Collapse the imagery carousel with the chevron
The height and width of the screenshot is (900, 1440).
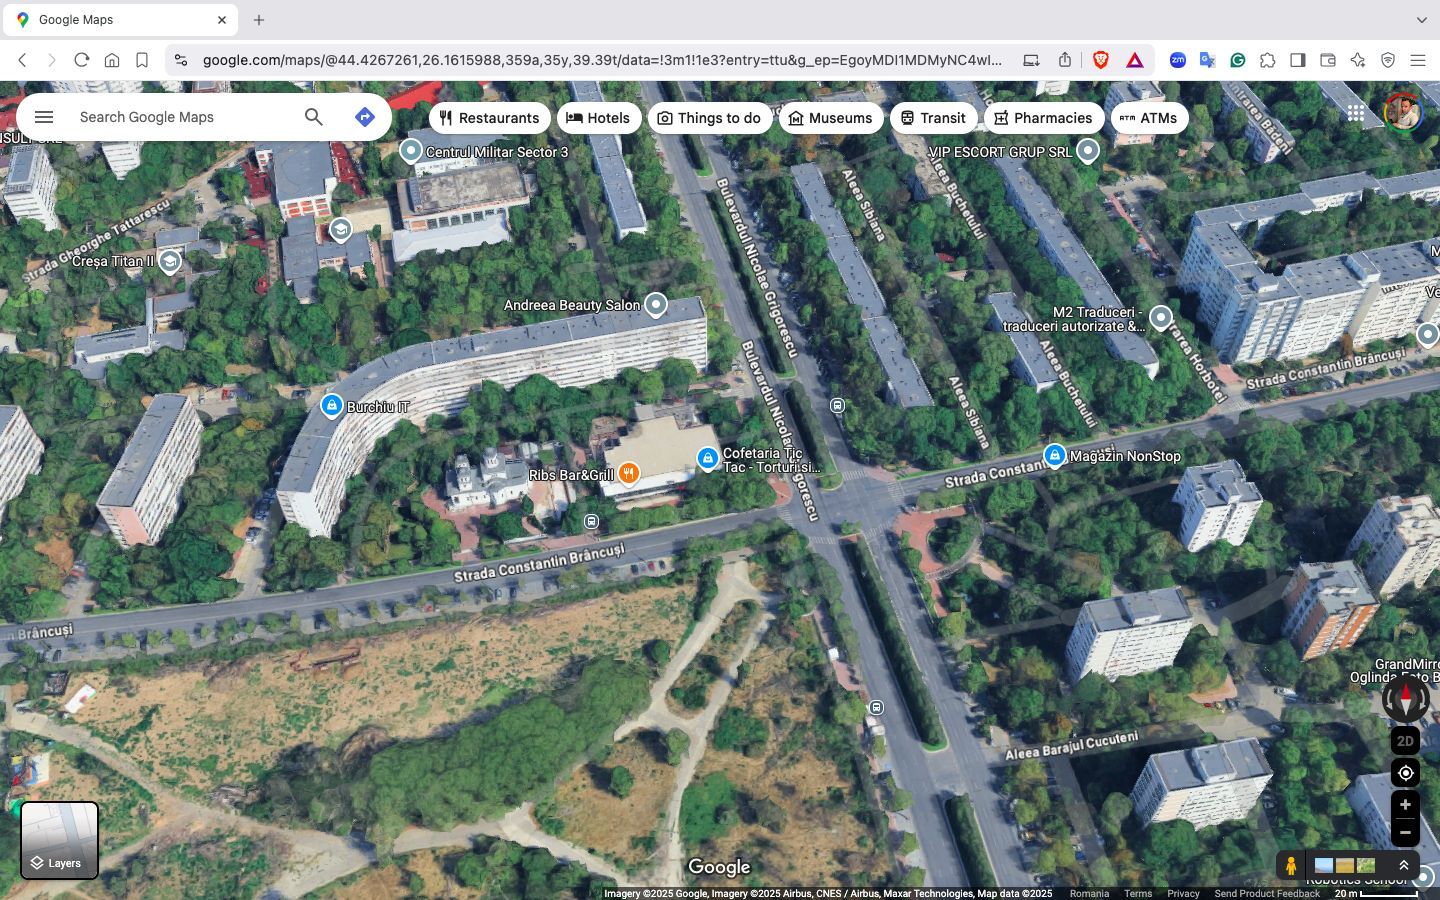pyautogui.click(x=1405, y=865)
